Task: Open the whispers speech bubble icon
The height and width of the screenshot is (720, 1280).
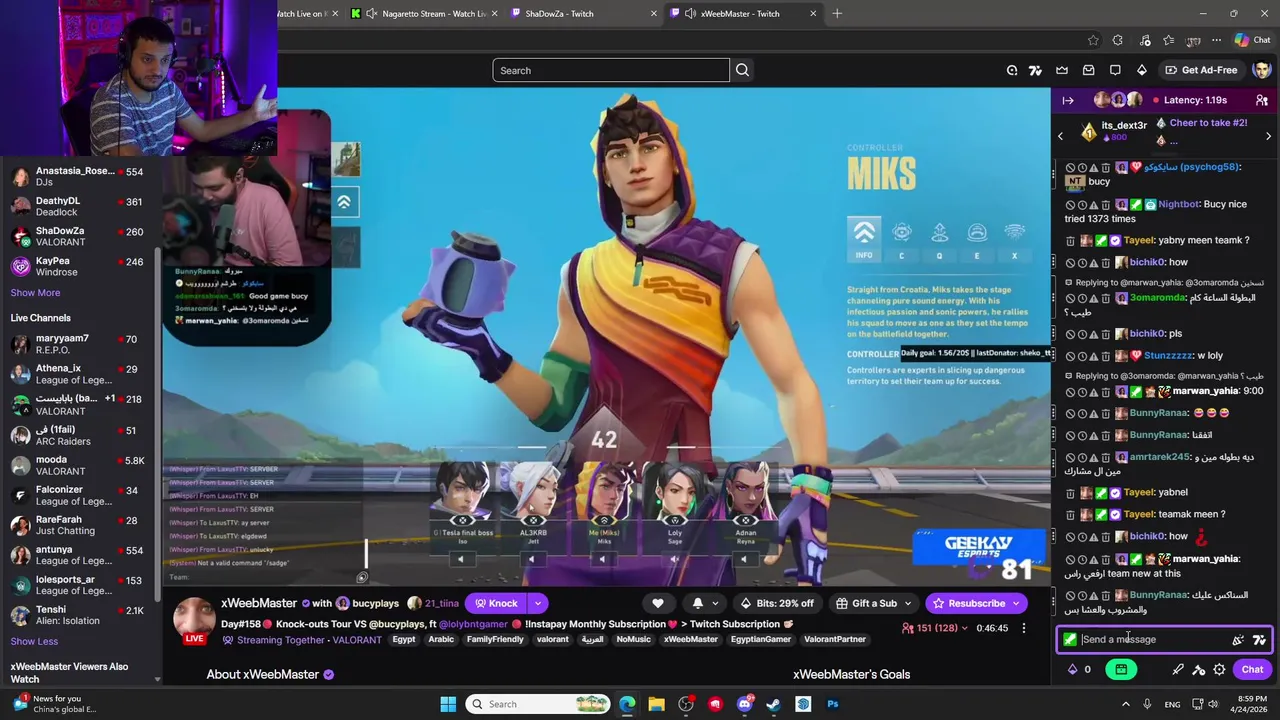Action: click(x=1115, y=70)
